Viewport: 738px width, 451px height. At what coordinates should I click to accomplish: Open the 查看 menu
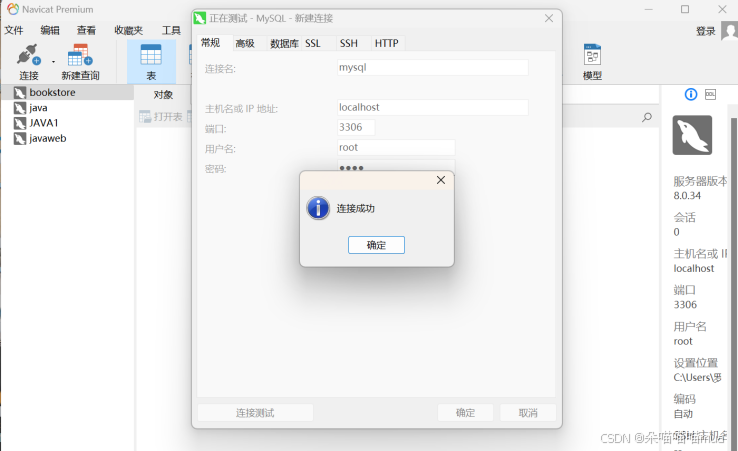tap(86, 31)
